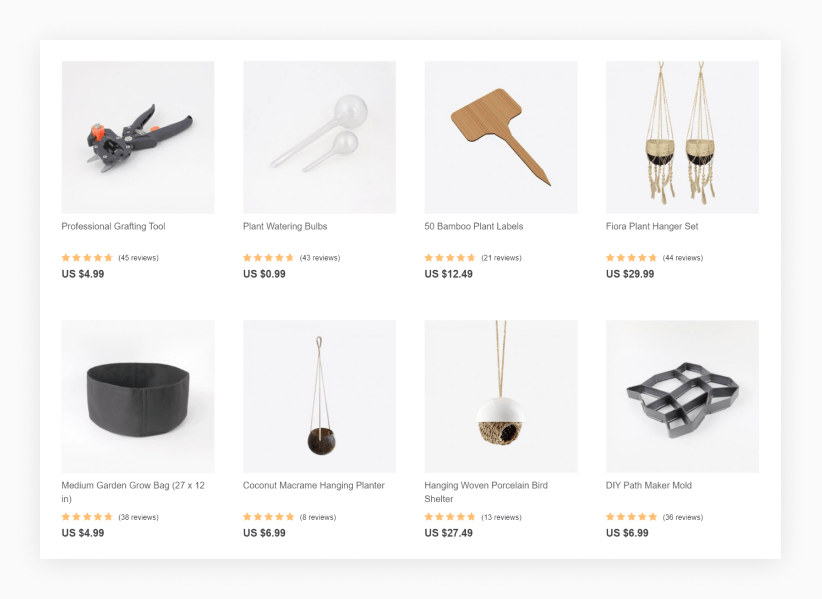Click the DIY Path Maker Mold title
Viewport: 822px width, 599px height.
click(x=649, y=485)
